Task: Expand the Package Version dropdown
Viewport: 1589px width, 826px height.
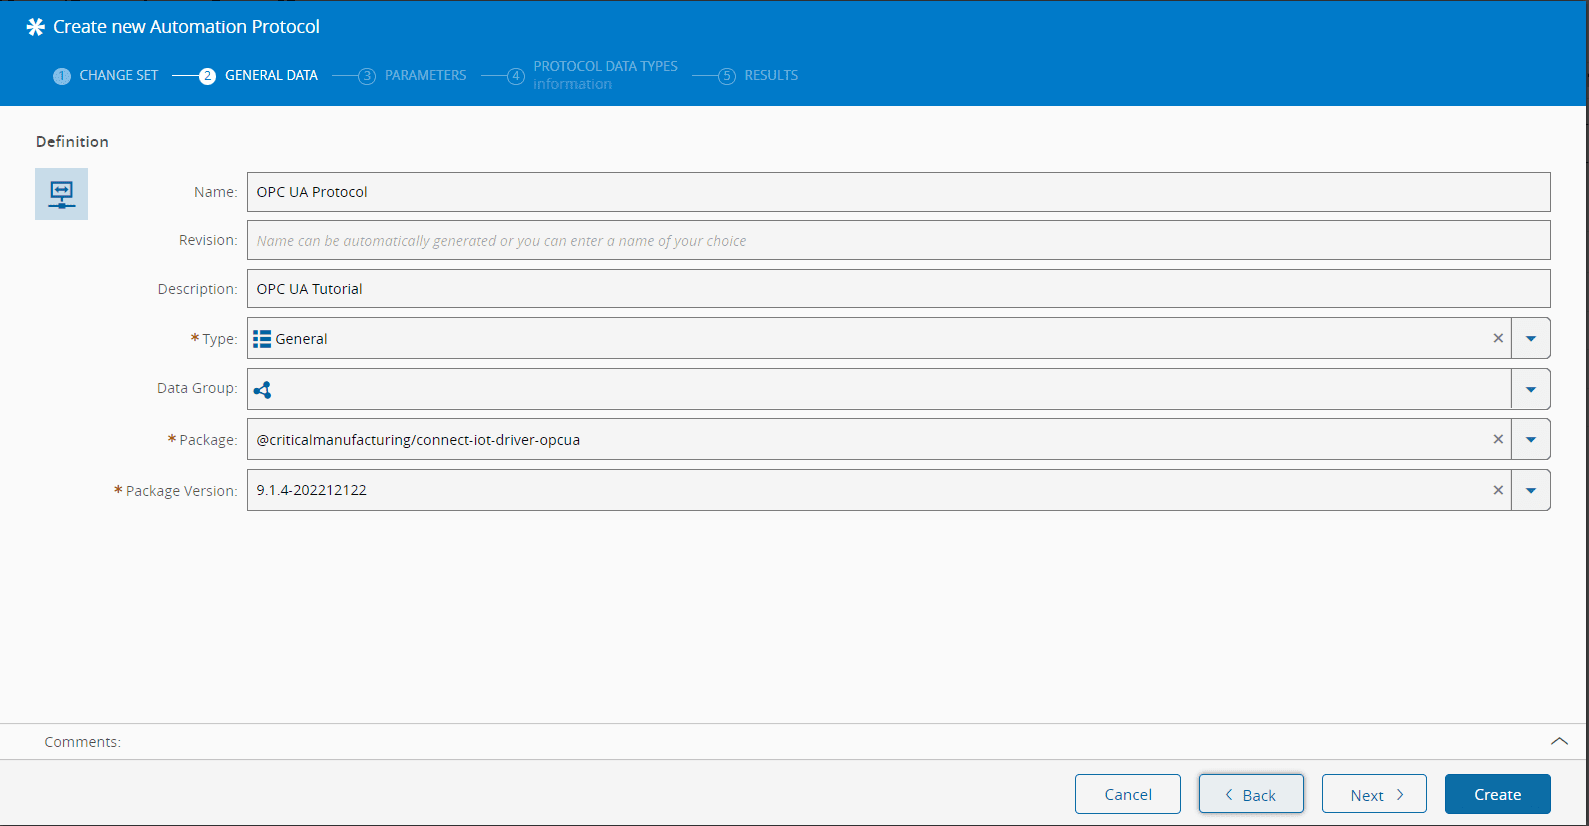Action: (x=1530, y=491)
